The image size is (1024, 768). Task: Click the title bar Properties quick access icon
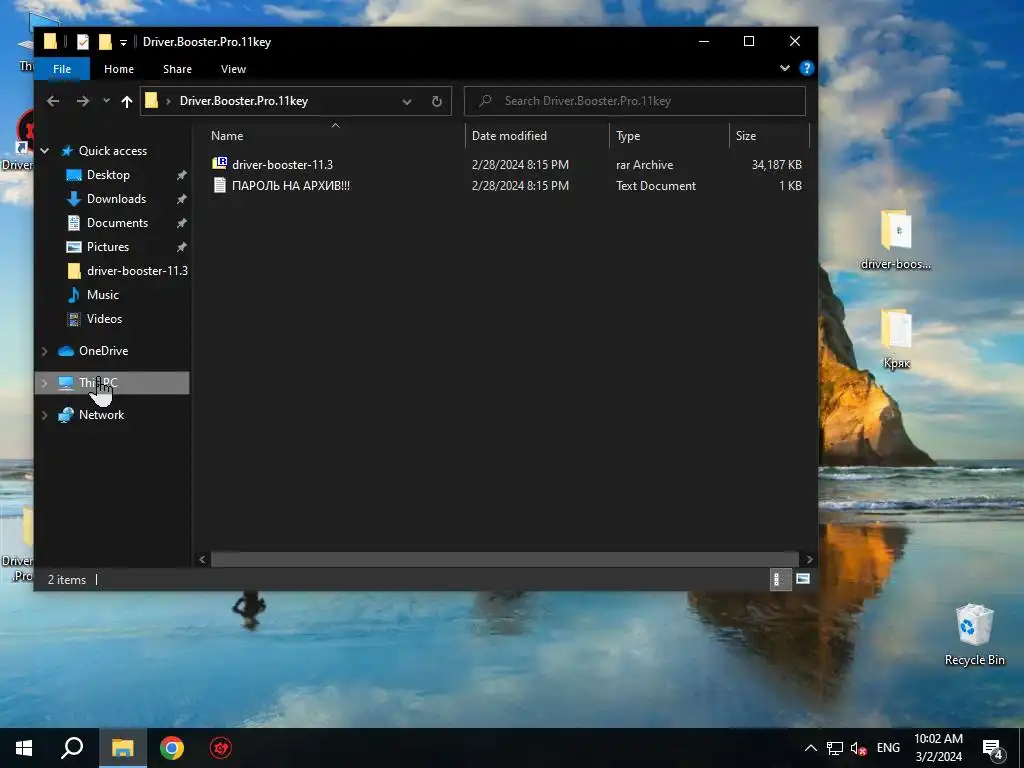click(x=82, y=42)
